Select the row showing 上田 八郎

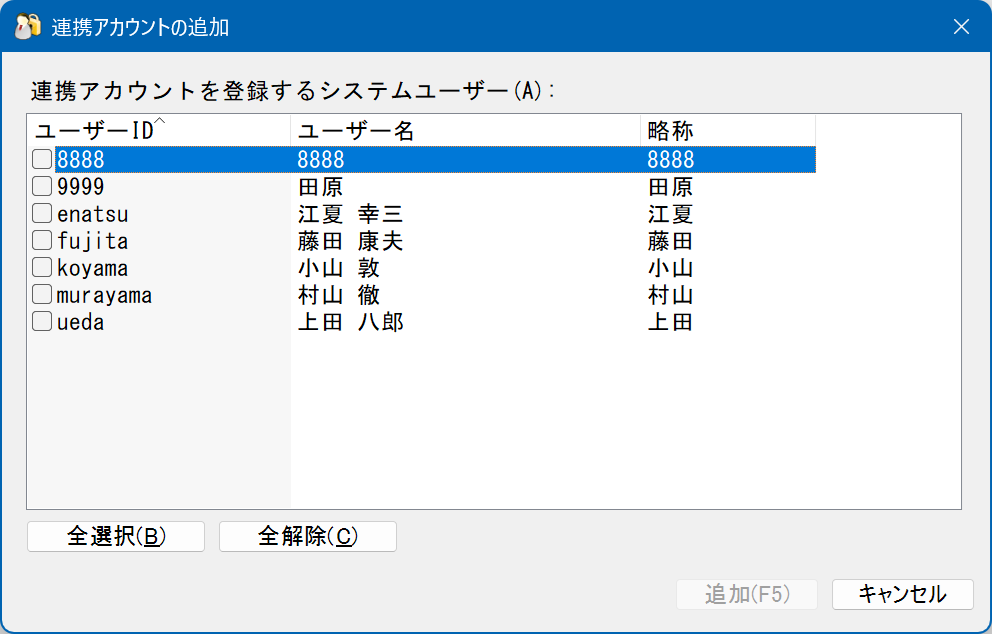[x=400, y=320]
